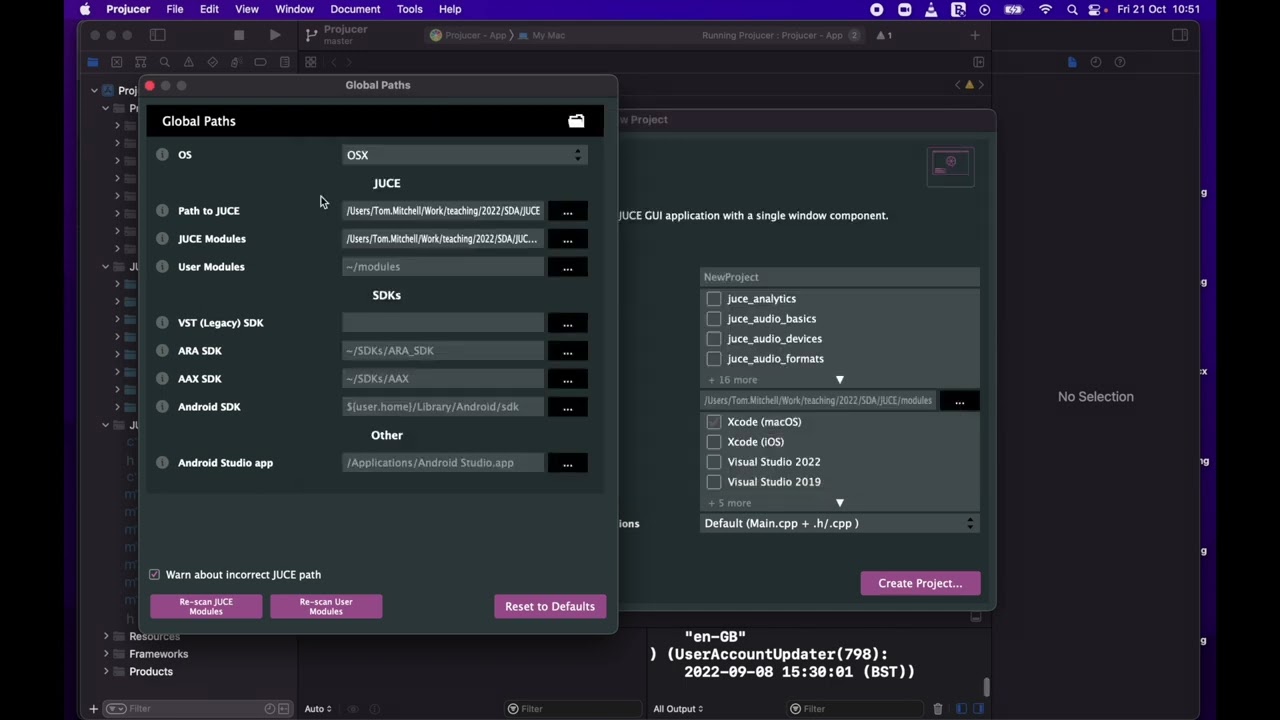Toggle Warn about incorrect JUCE path
Viewport: 1280px width, 720px height.
[x=154, y=575]
